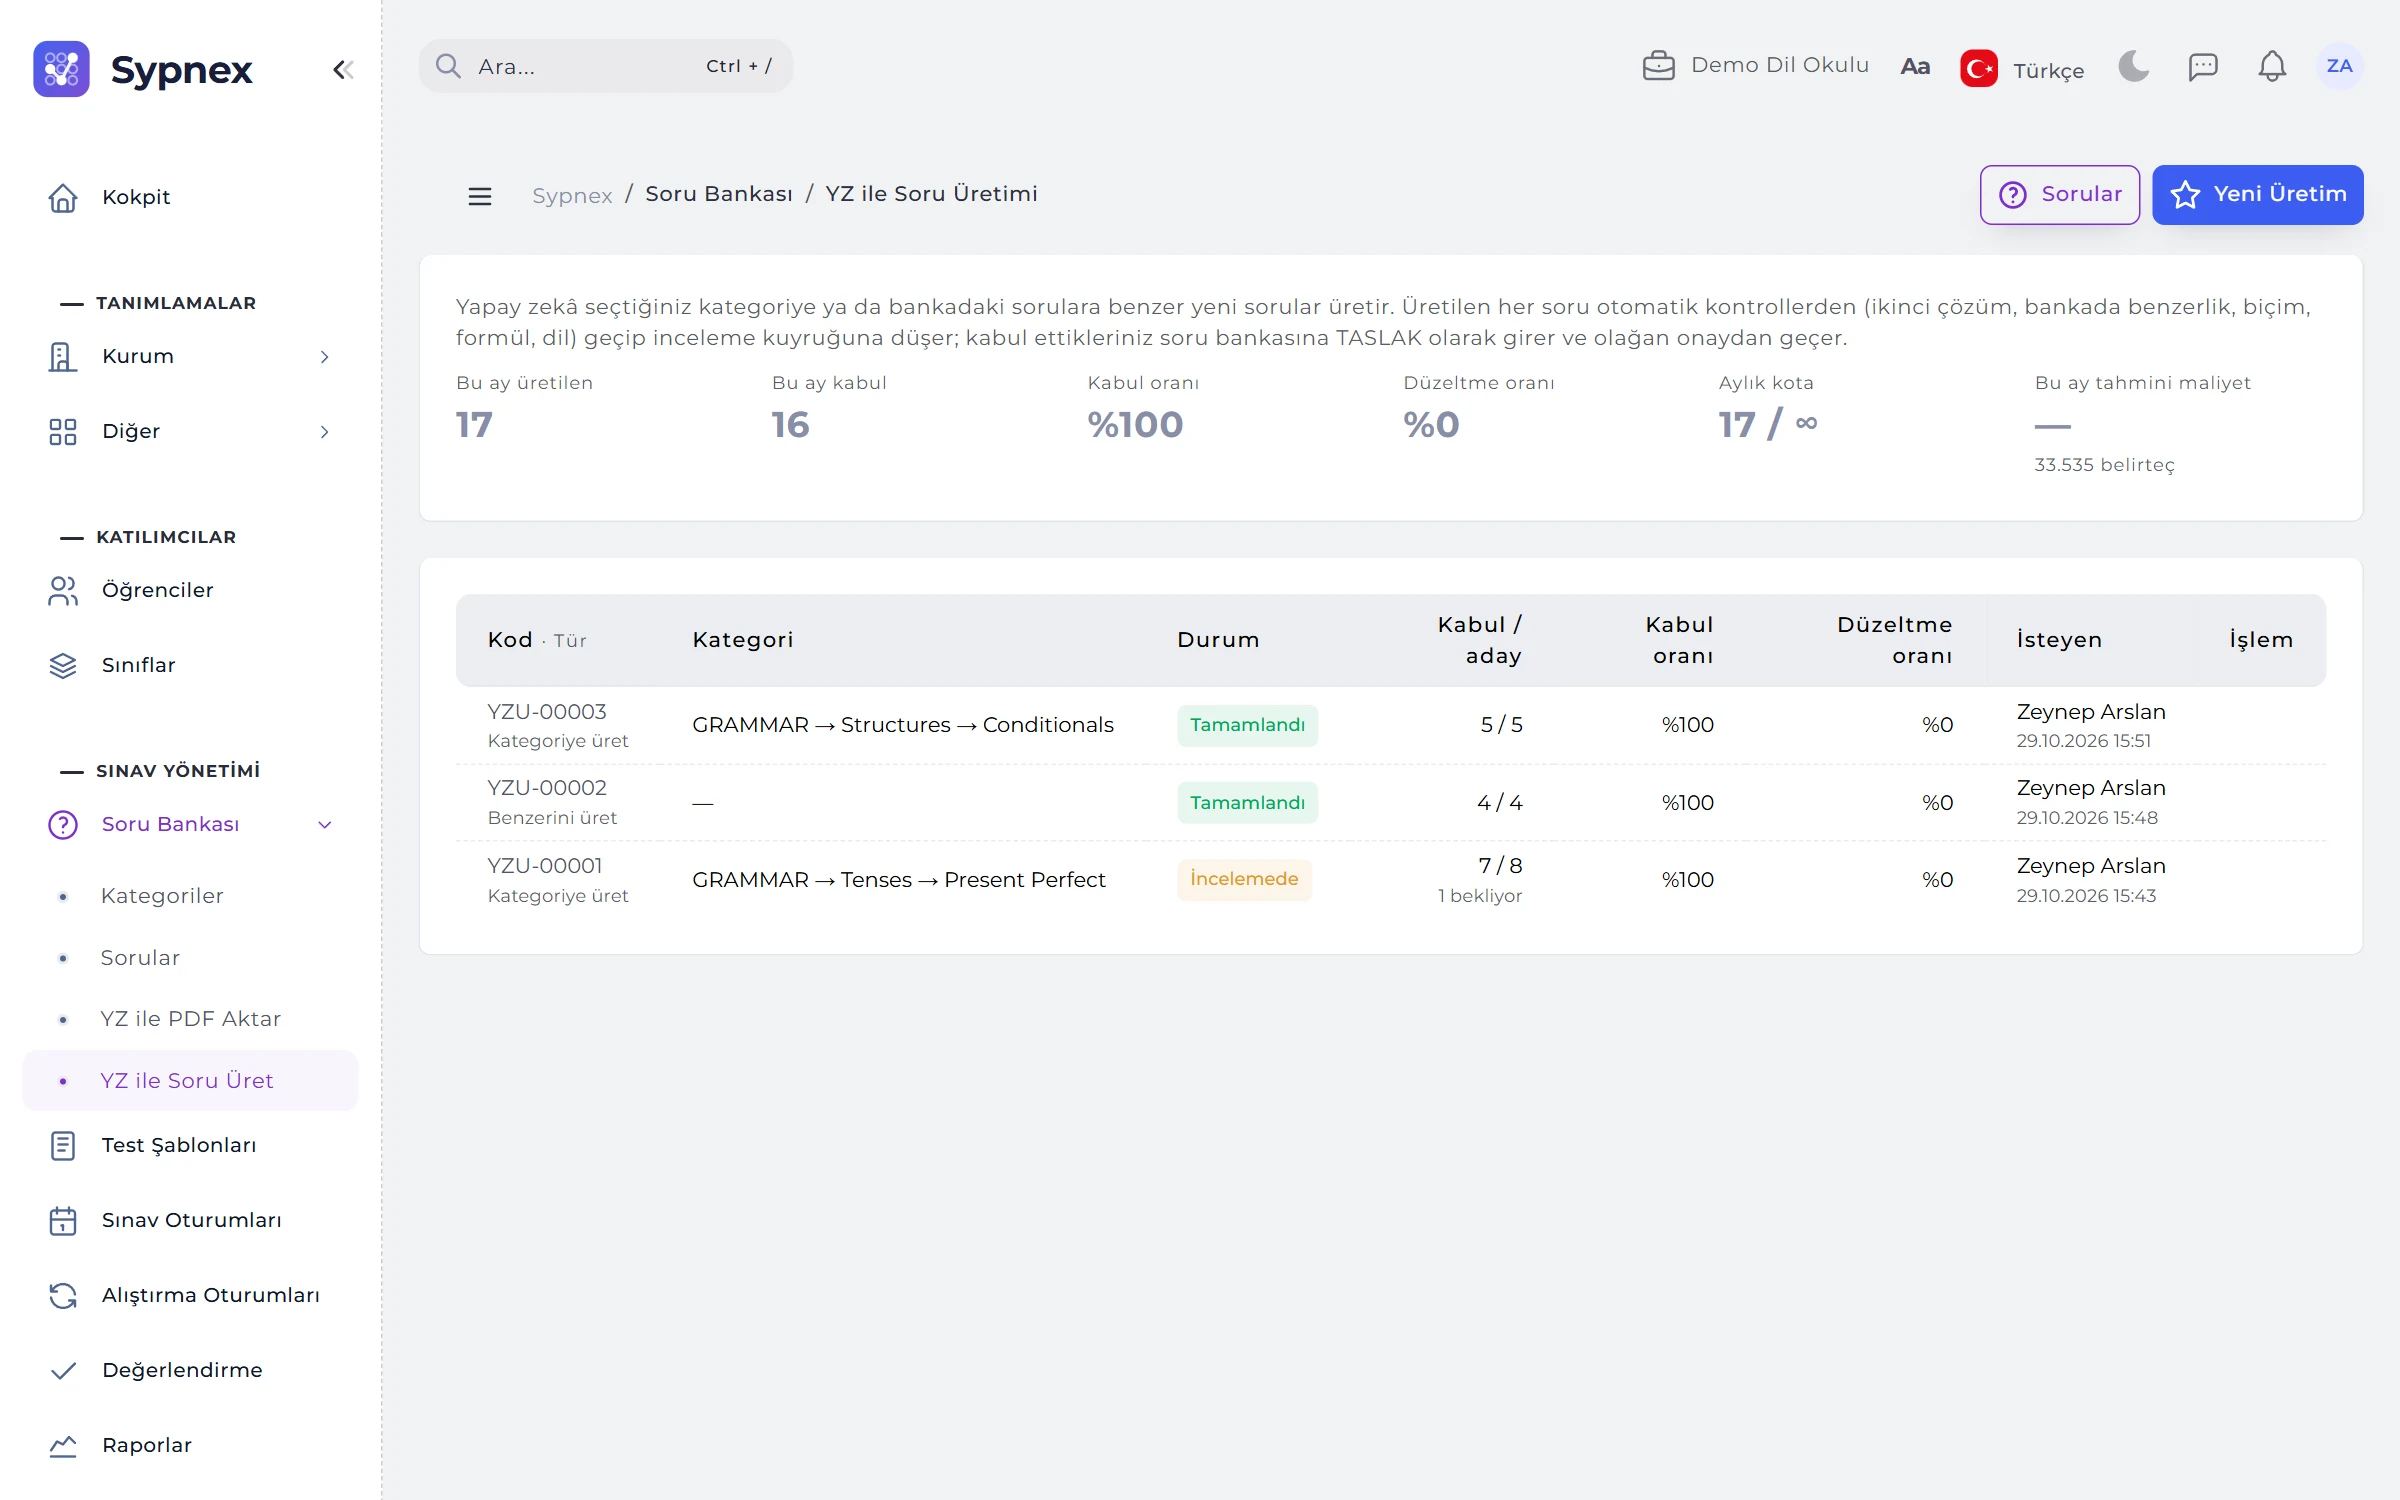Open row YZU-00002

point(1390,803)
